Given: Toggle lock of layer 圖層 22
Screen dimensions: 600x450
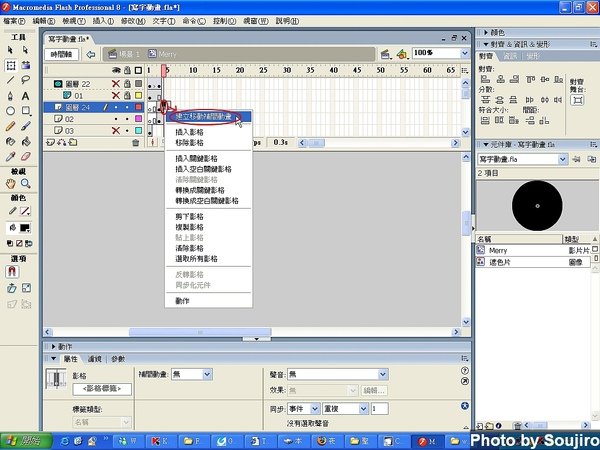Looking at the screenshot, I should click(x=127, y=83).
